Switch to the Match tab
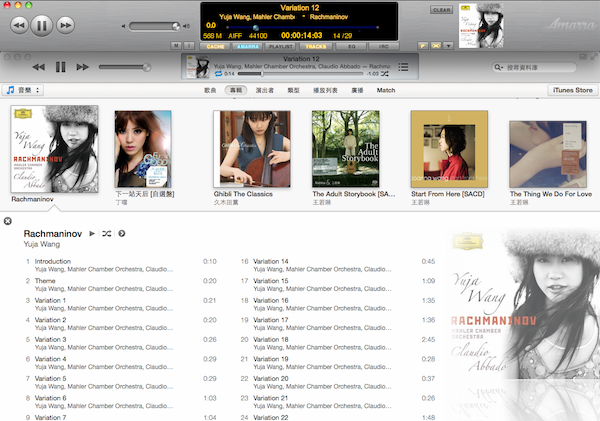The image size is (600, 421). point(386,90)
